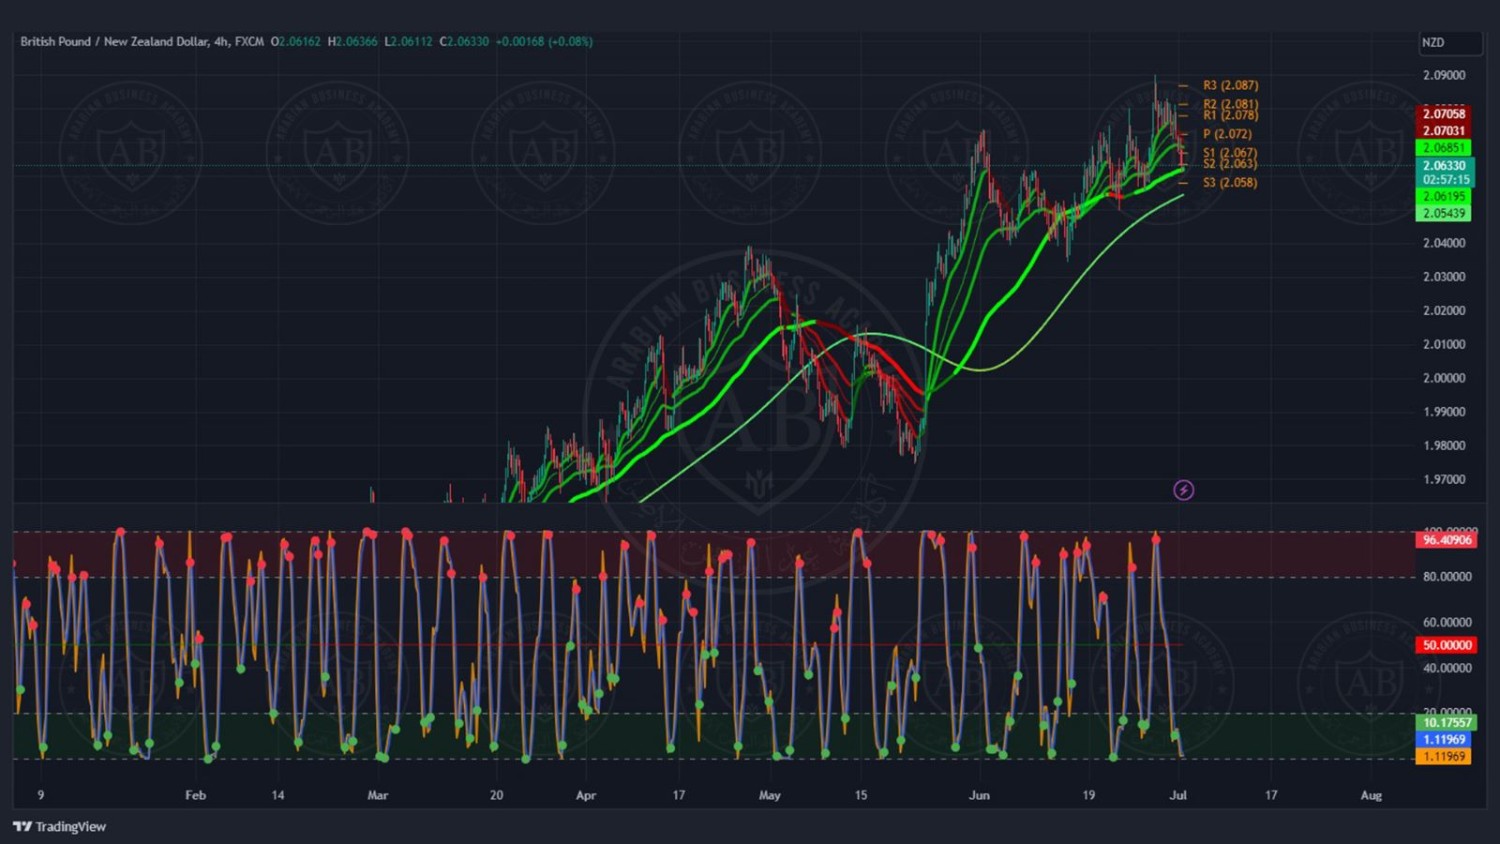Click the red 50.00000 oscillator label
The image size is (1500, 844).
pos(1446,645)
